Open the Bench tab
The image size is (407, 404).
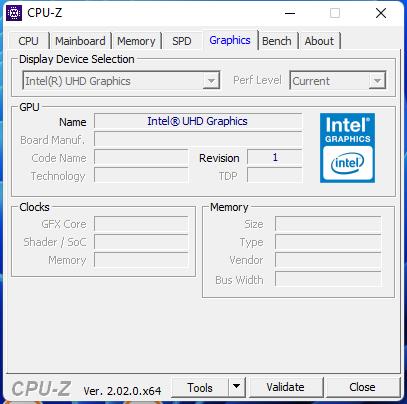tap(277, 41)
